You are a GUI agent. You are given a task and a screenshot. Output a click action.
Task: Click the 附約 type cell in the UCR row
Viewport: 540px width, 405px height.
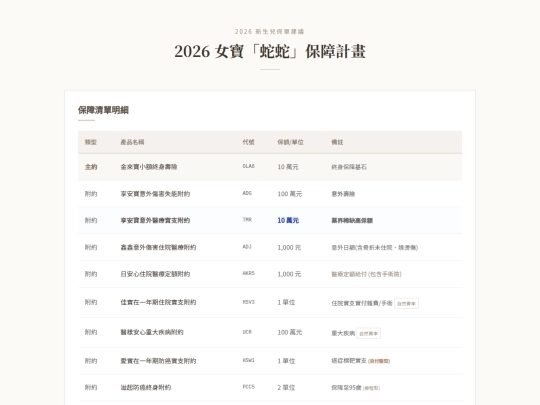(91, 332)
